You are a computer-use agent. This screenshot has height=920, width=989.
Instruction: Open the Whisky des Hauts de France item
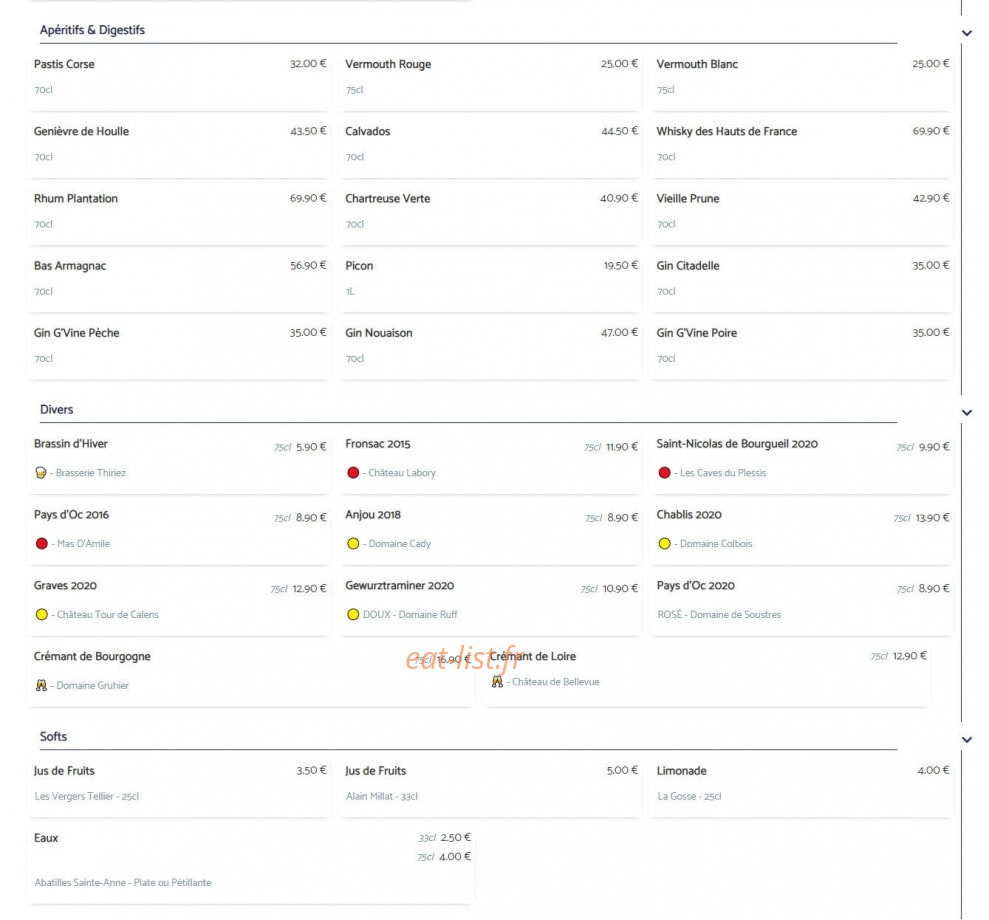pyautogui.click(x=802, y=145)
